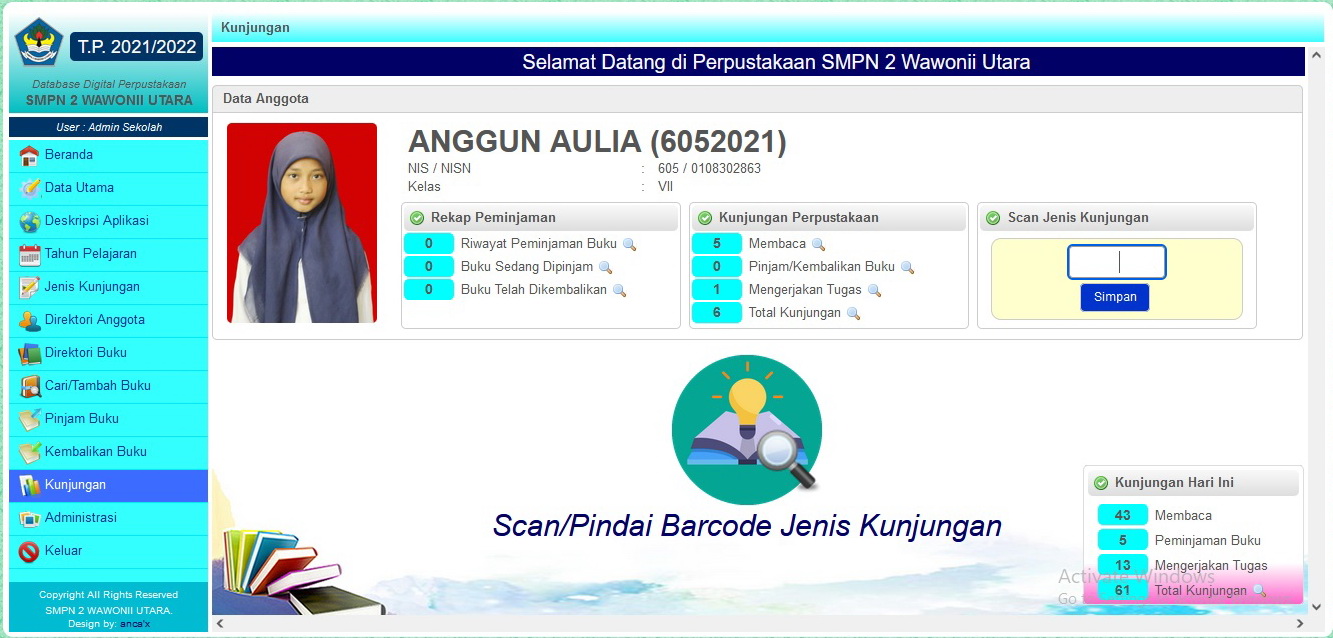Go to Pinjam Buku menu item

tap(81, 419)
